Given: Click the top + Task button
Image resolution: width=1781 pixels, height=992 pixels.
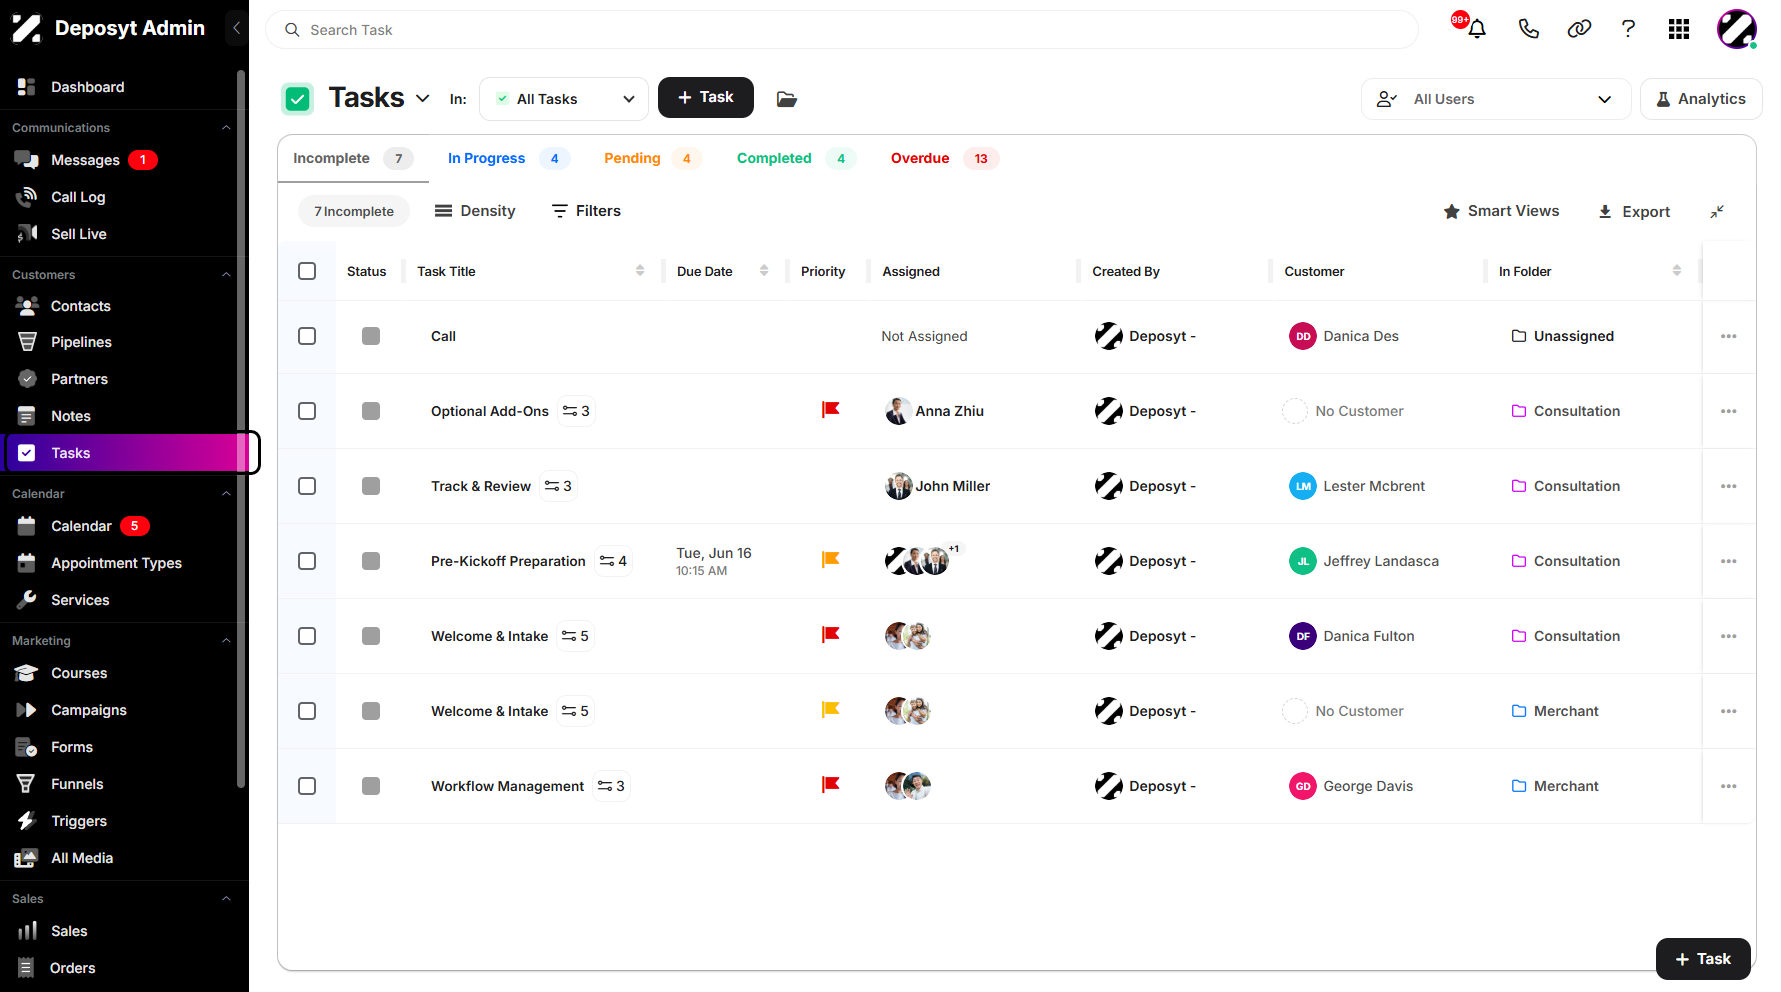Looking at the screenshot, I should (706, 97).
